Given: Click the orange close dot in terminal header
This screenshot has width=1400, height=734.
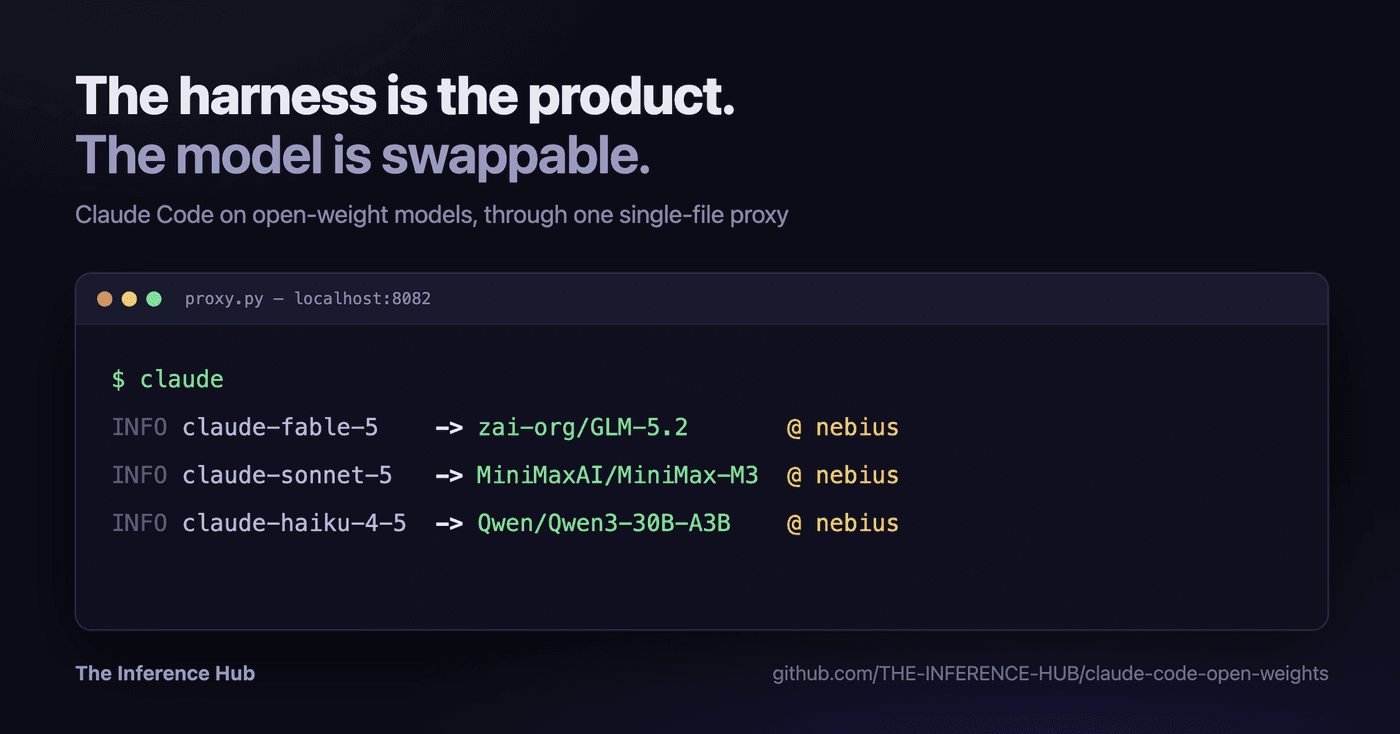Looking at the screenshot, I should pos(104,299).
